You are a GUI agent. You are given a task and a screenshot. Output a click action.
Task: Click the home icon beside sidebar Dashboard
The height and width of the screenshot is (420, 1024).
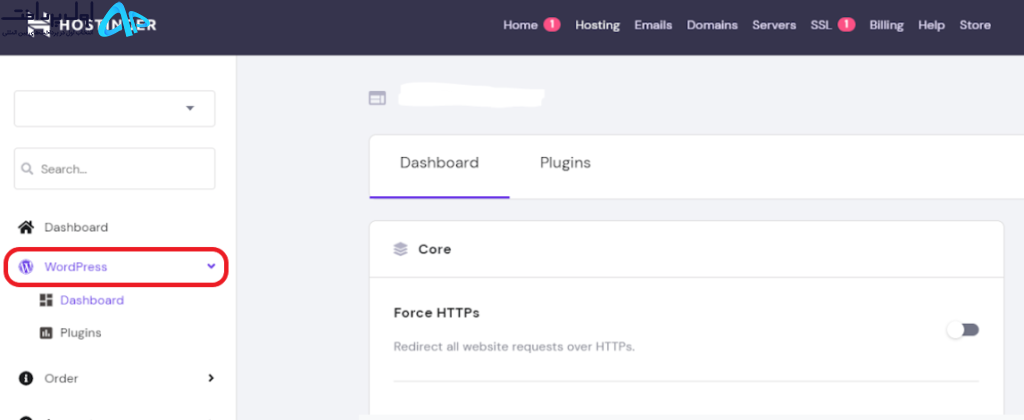point(26,227)
